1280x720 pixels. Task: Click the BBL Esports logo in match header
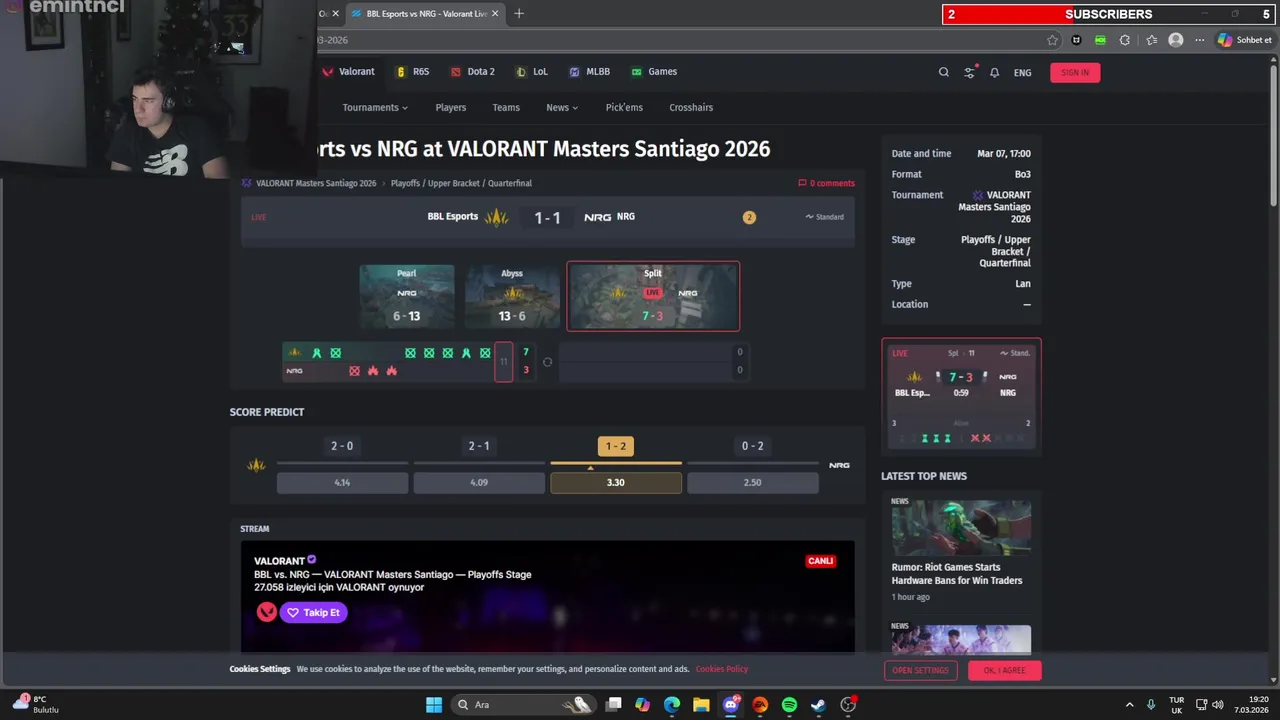tap(496, 217)
